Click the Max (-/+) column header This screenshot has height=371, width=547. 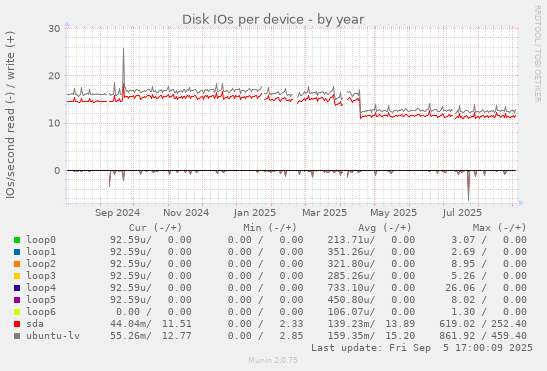pos(499,228)
